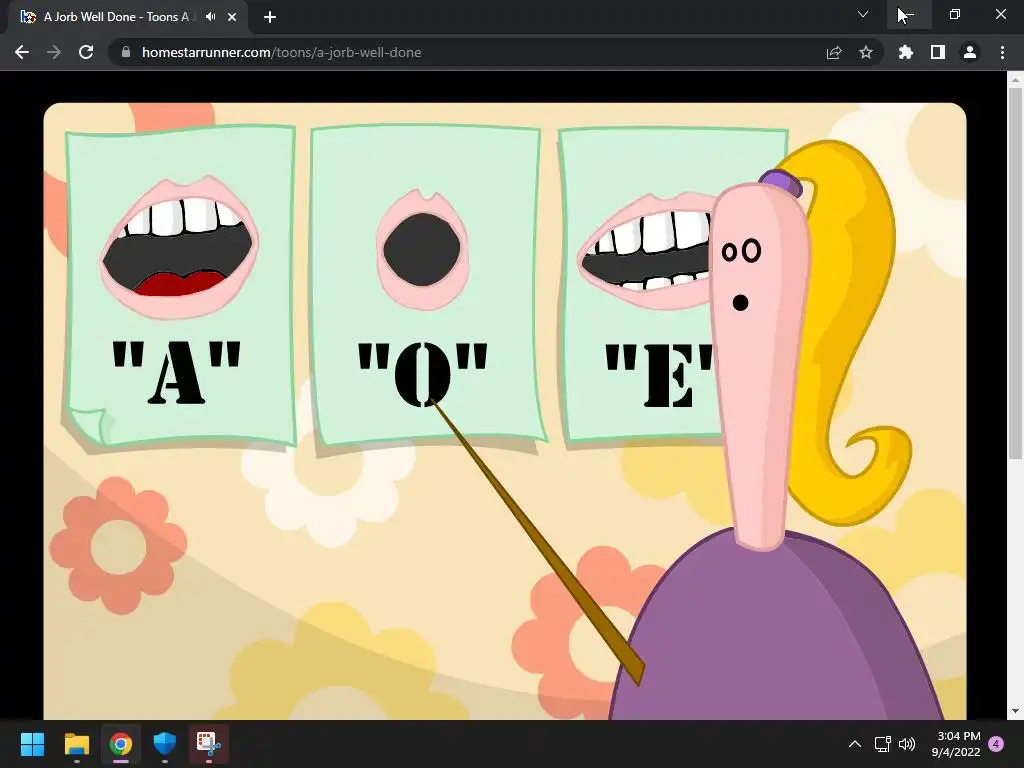Click the scrollbar up arrow

pos(1015,80)
